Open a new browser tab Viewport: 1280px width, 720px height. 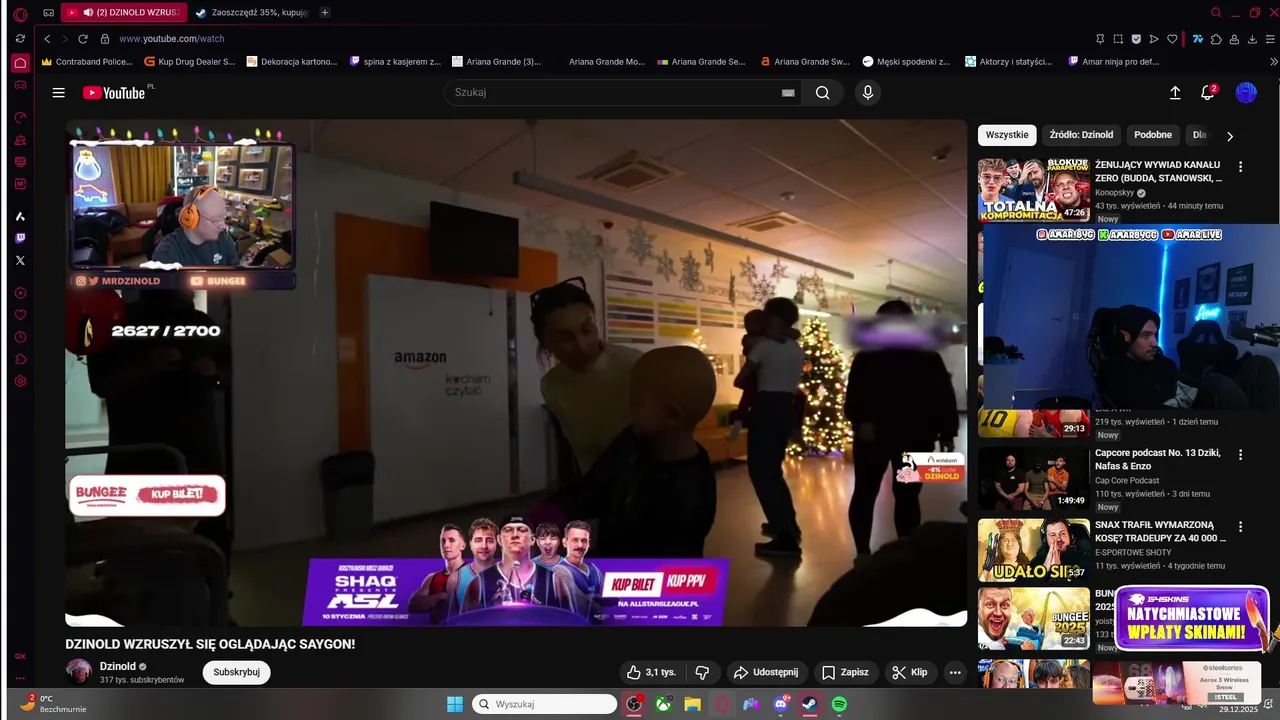[325, 13]
